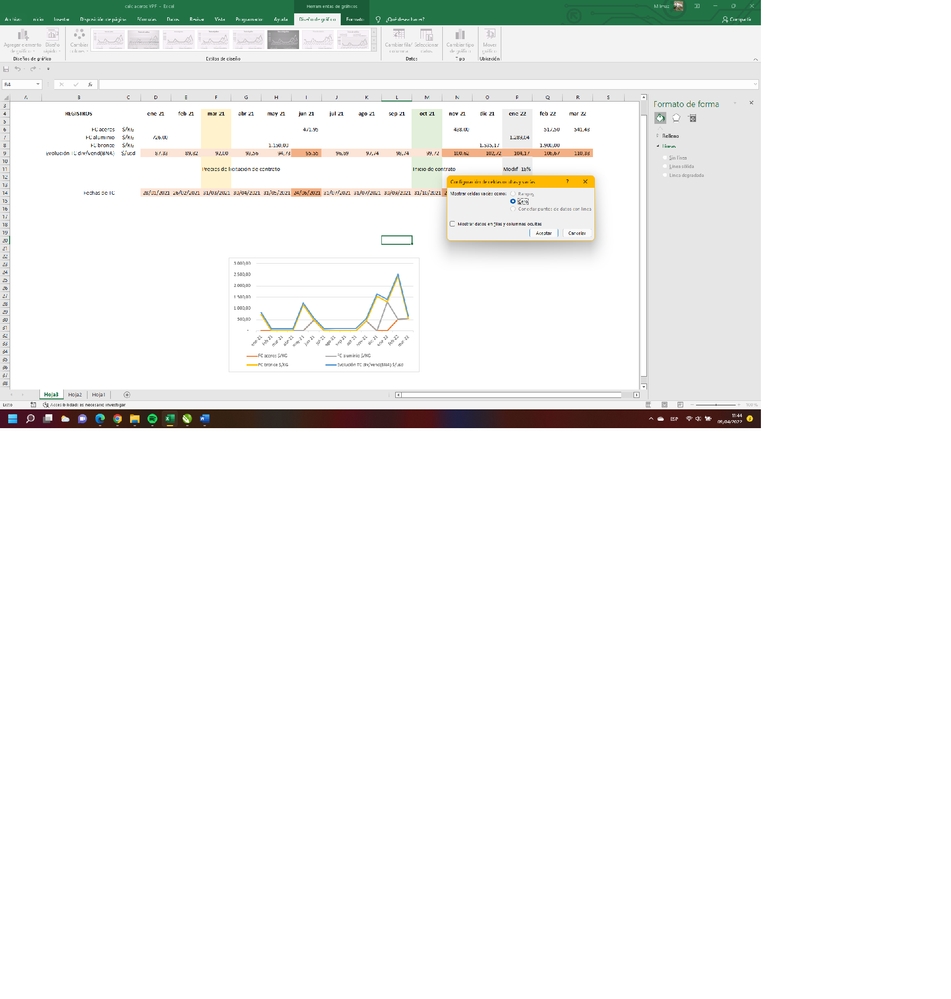Enable Mostrar datos en filas y columnas ocultas
The image size is (951, 999).
tap(451, 224)
